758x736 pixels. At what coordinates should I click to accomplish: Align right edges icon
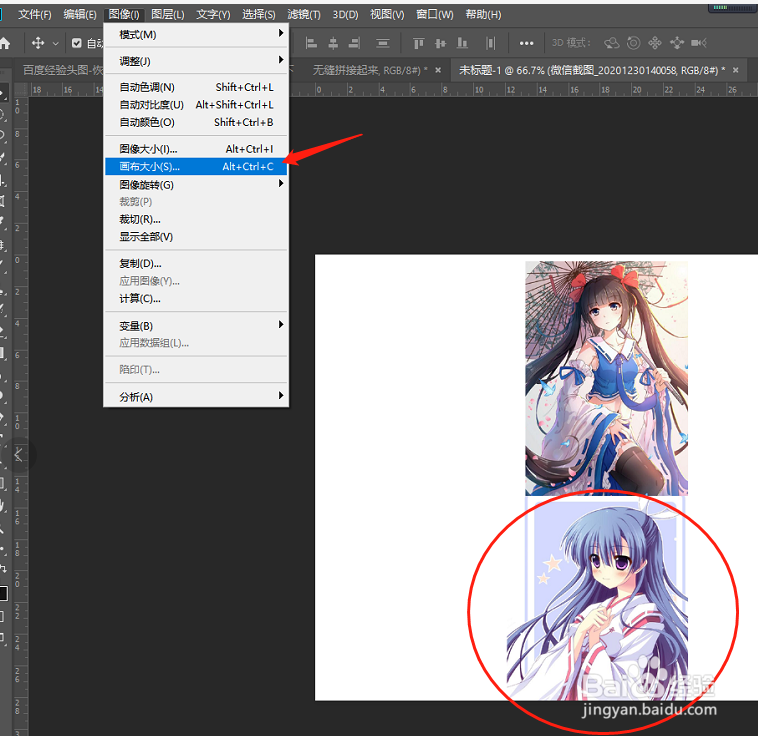point(354,44)
